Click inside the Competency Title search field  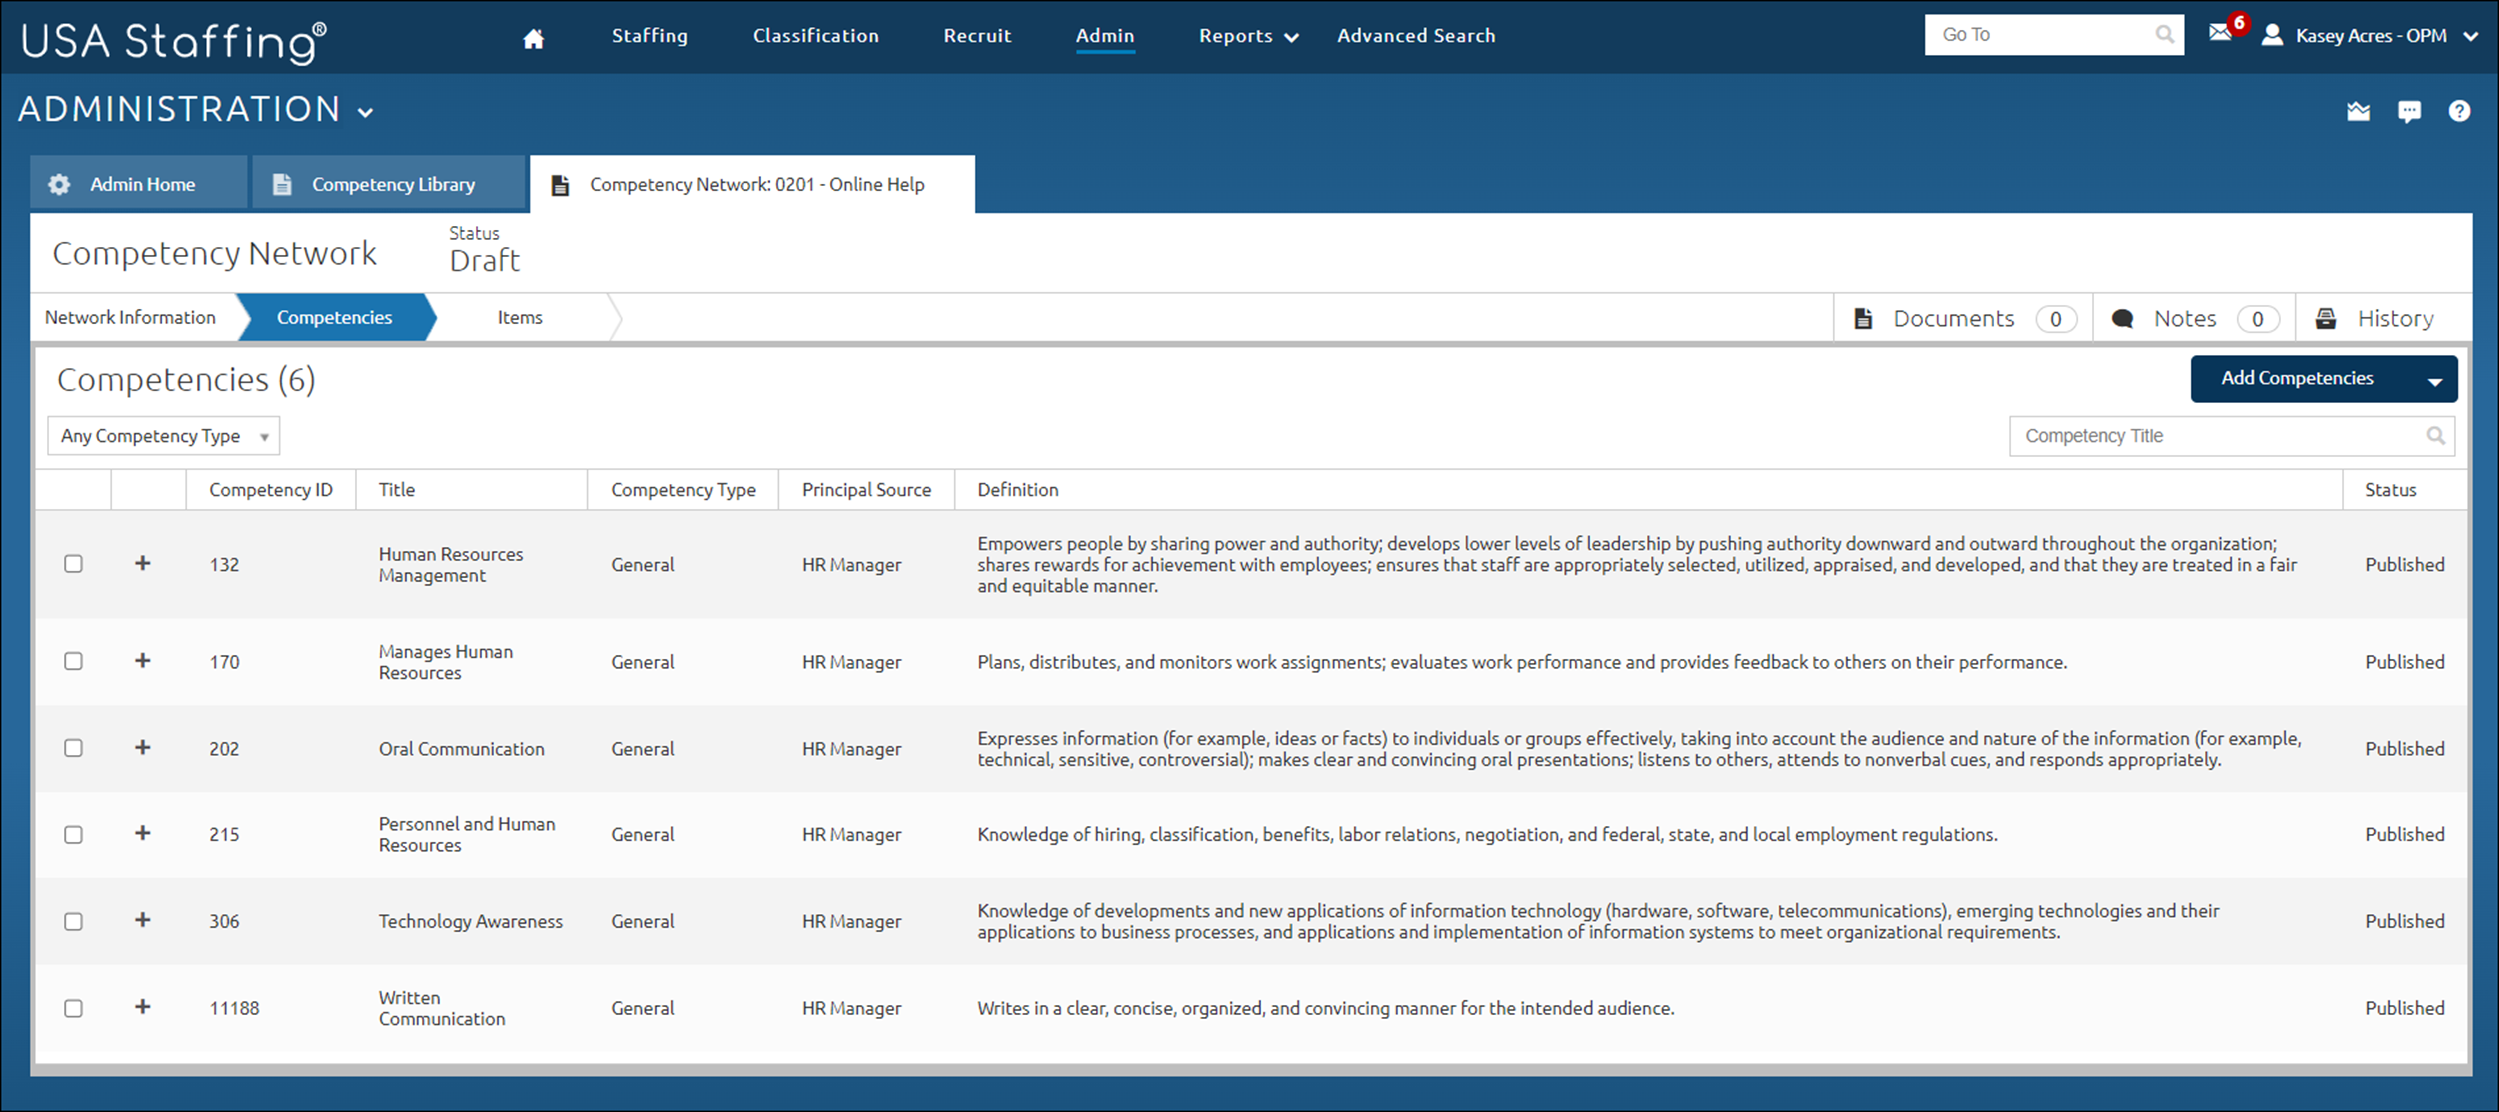(2200, 435)
